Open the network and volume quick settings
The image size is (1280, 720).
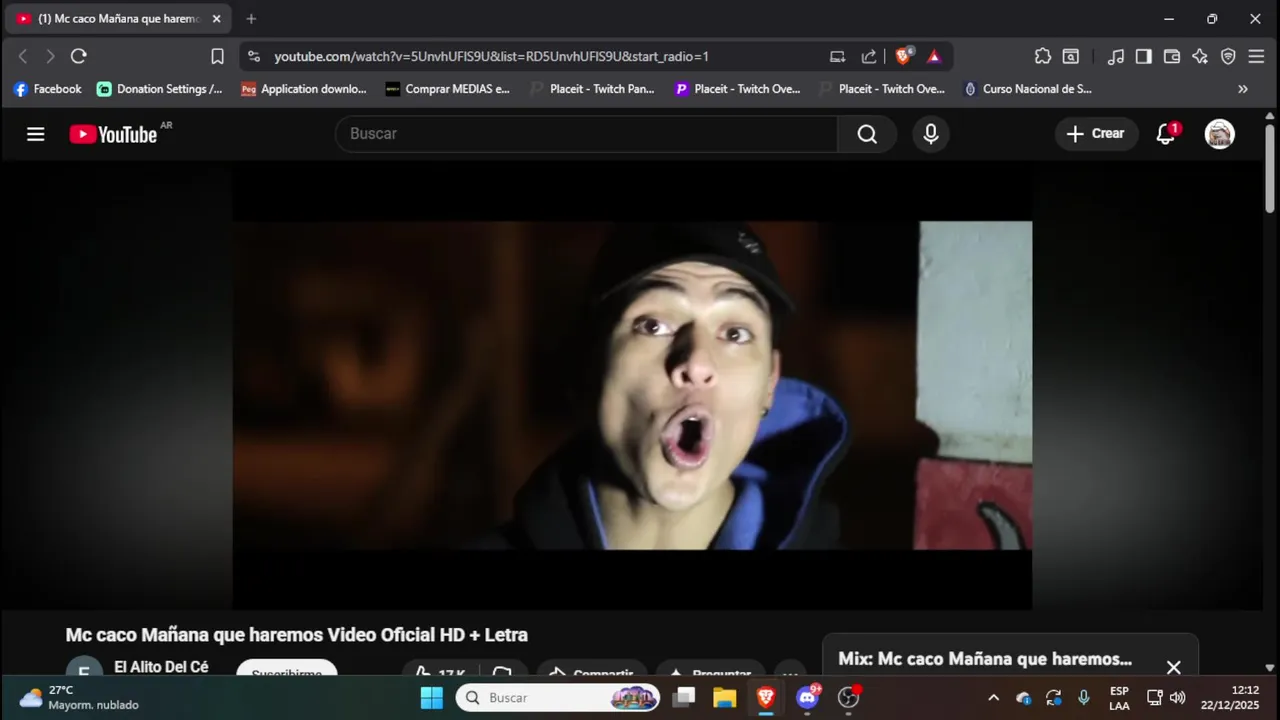pos(1166,698)
